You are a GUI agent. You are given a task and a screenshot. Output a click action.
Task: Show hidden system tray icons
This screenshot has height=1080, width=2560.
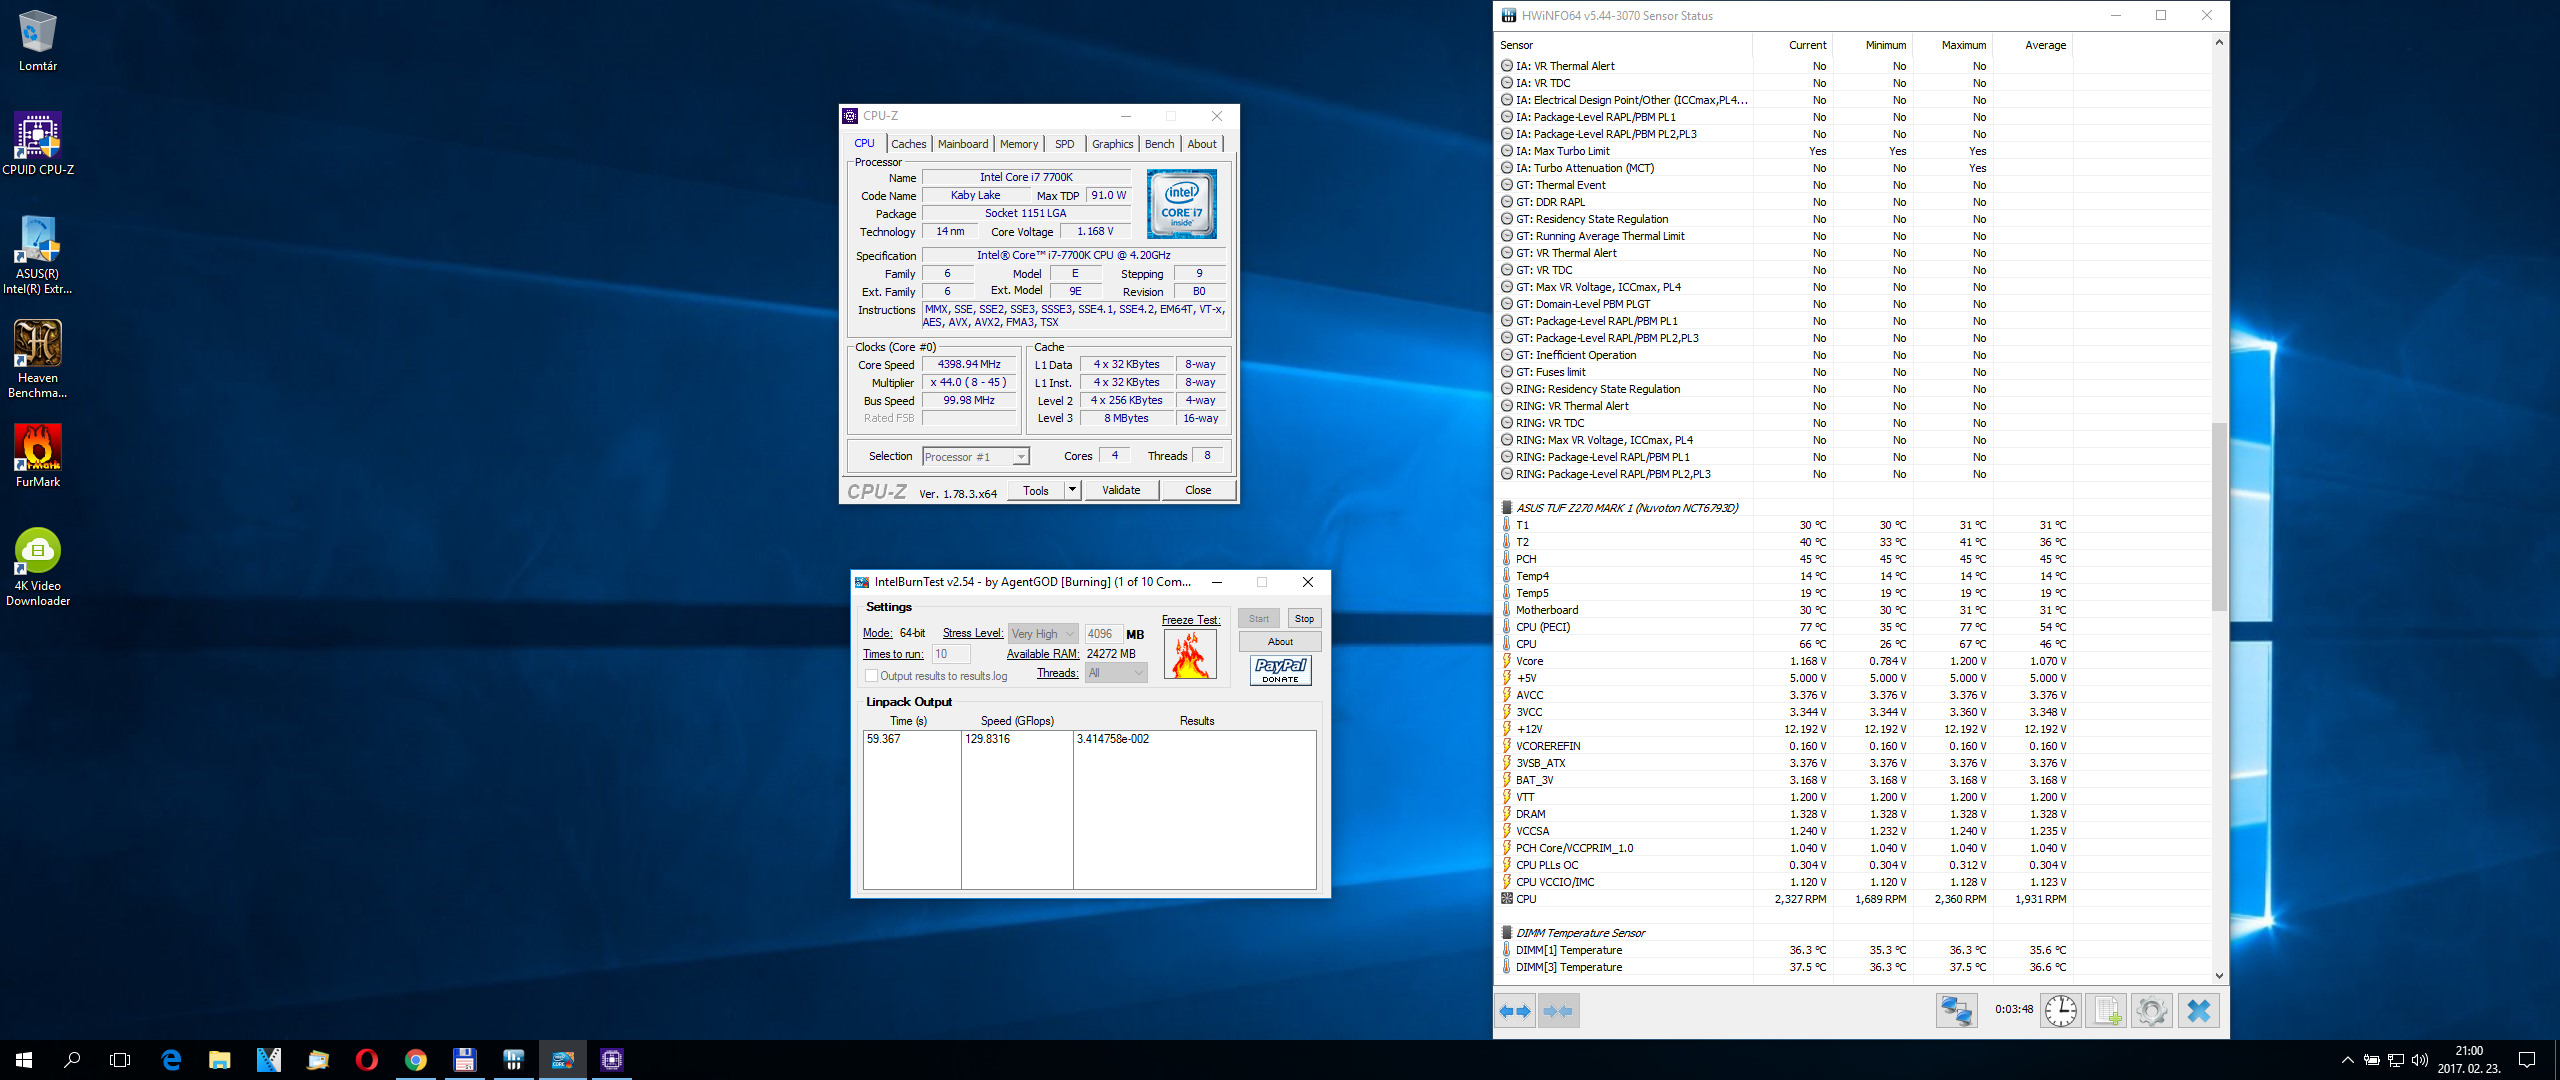[x=2347, y=1060]
